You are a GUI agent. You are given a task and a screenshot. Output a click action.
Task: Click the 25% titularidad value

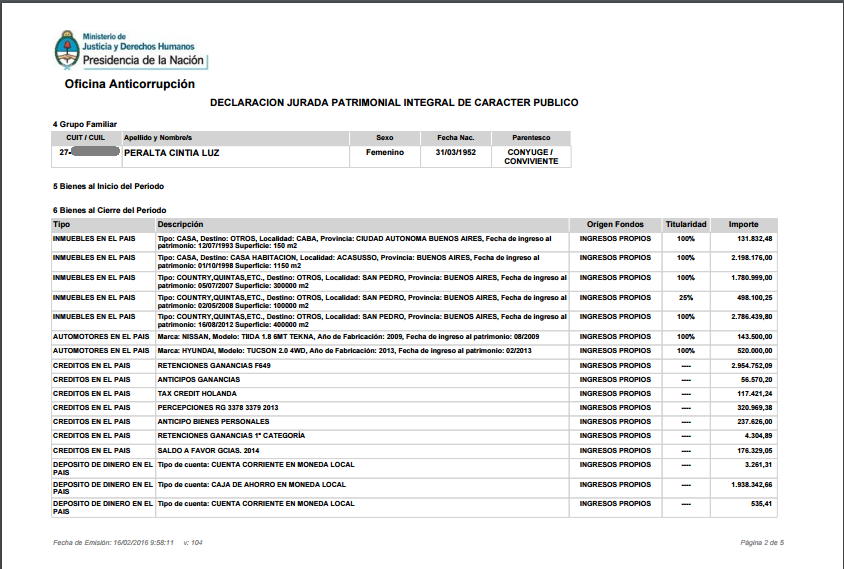coord(686,297)
